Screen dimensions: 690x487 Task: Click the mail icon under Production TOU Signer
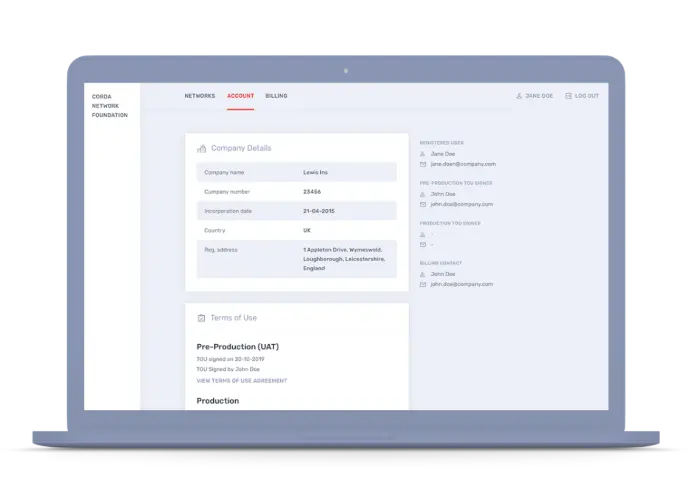(423, 245)
